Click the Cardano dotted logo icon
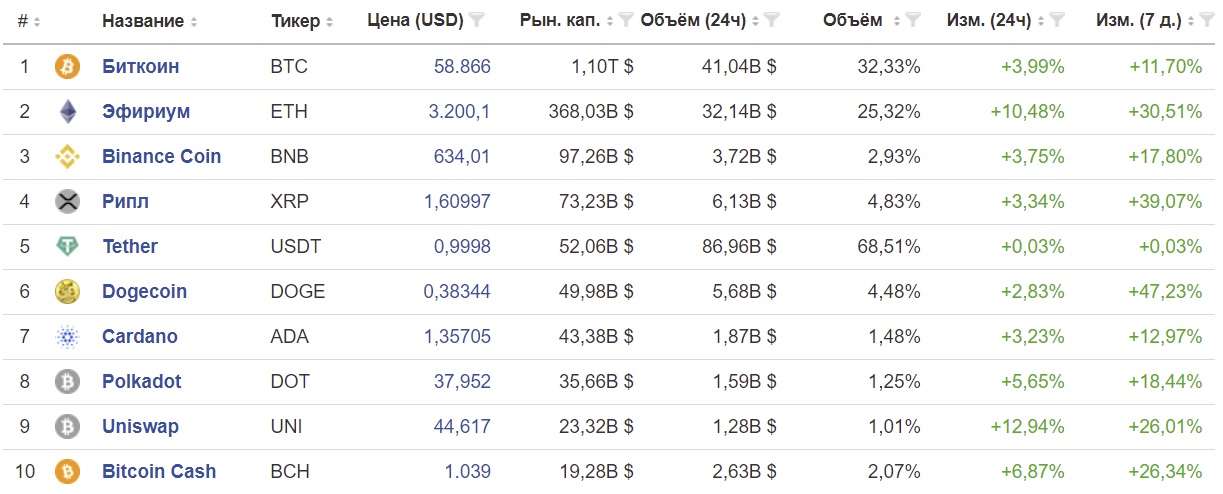The image size is (1223, 494). pyautogui.click(x=67, y=337)
